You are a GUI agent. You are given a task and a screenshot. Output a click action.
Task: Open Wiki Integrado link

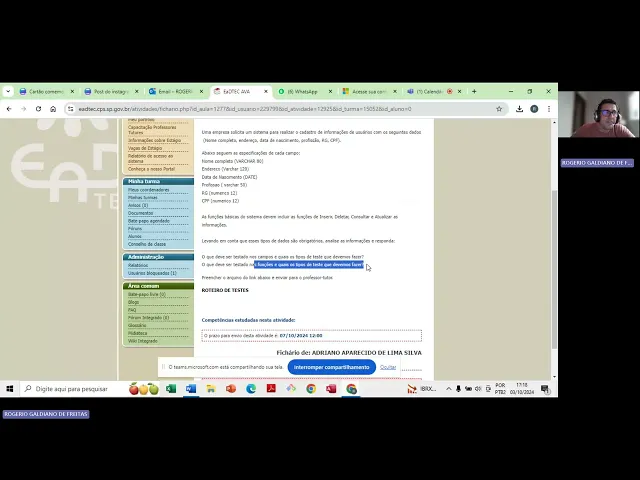142,341
